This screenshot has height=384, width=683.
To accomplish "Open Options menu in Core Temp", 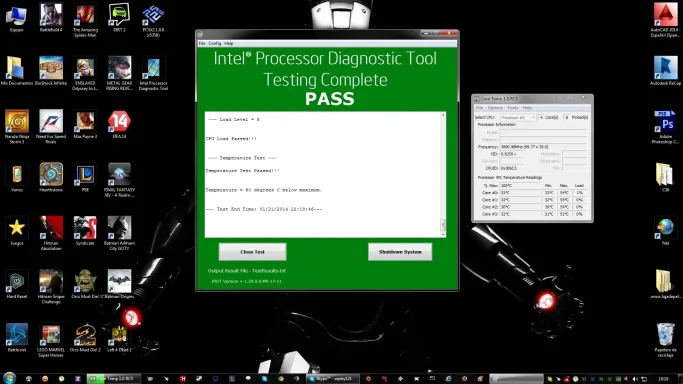I will [495, 108].
